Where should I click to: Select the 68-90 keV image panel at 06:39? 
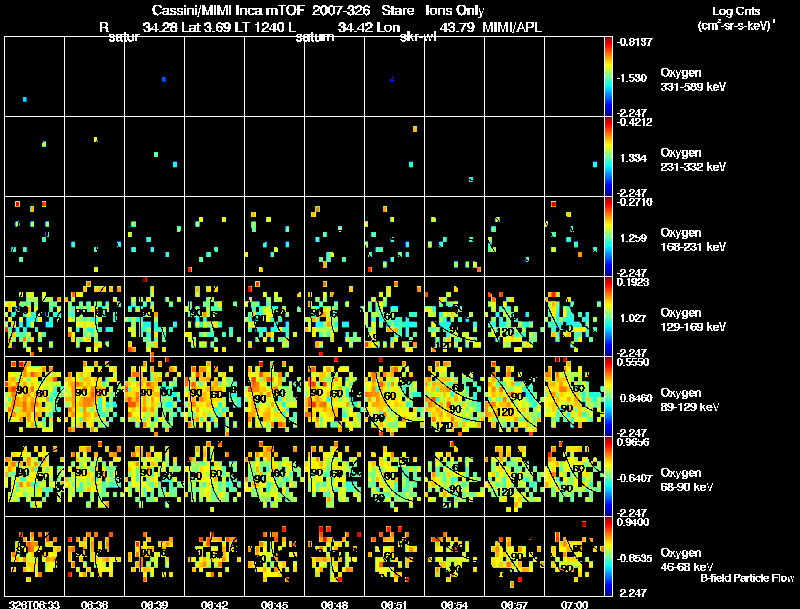[155, 476]
